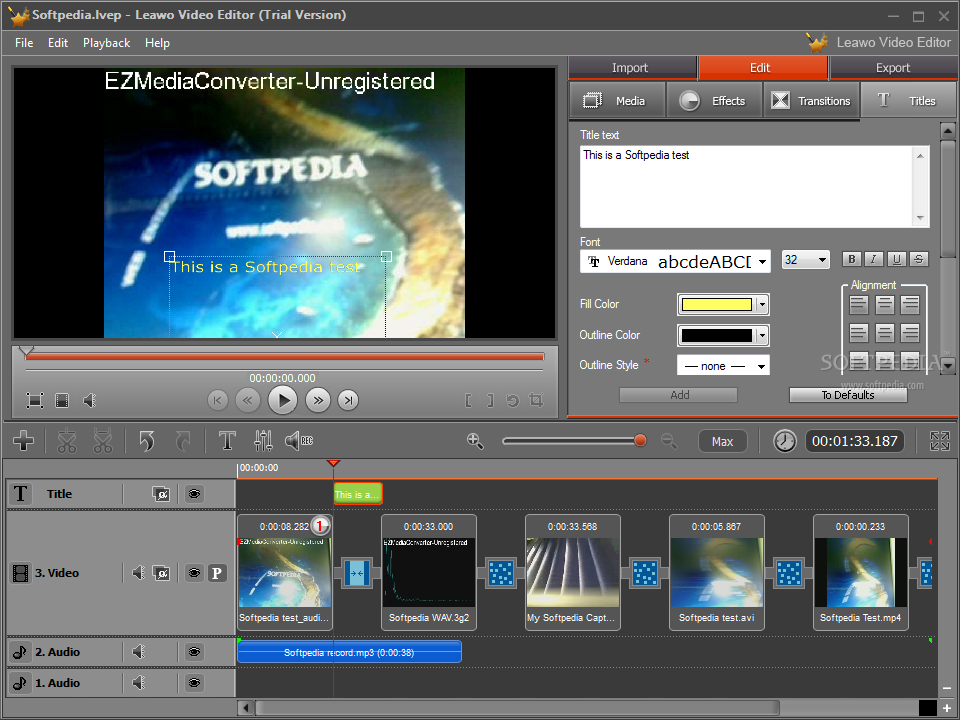Open the audio mixer sliders tool
The height and width of the screenshot is (720, 960).
pos(263,441)
